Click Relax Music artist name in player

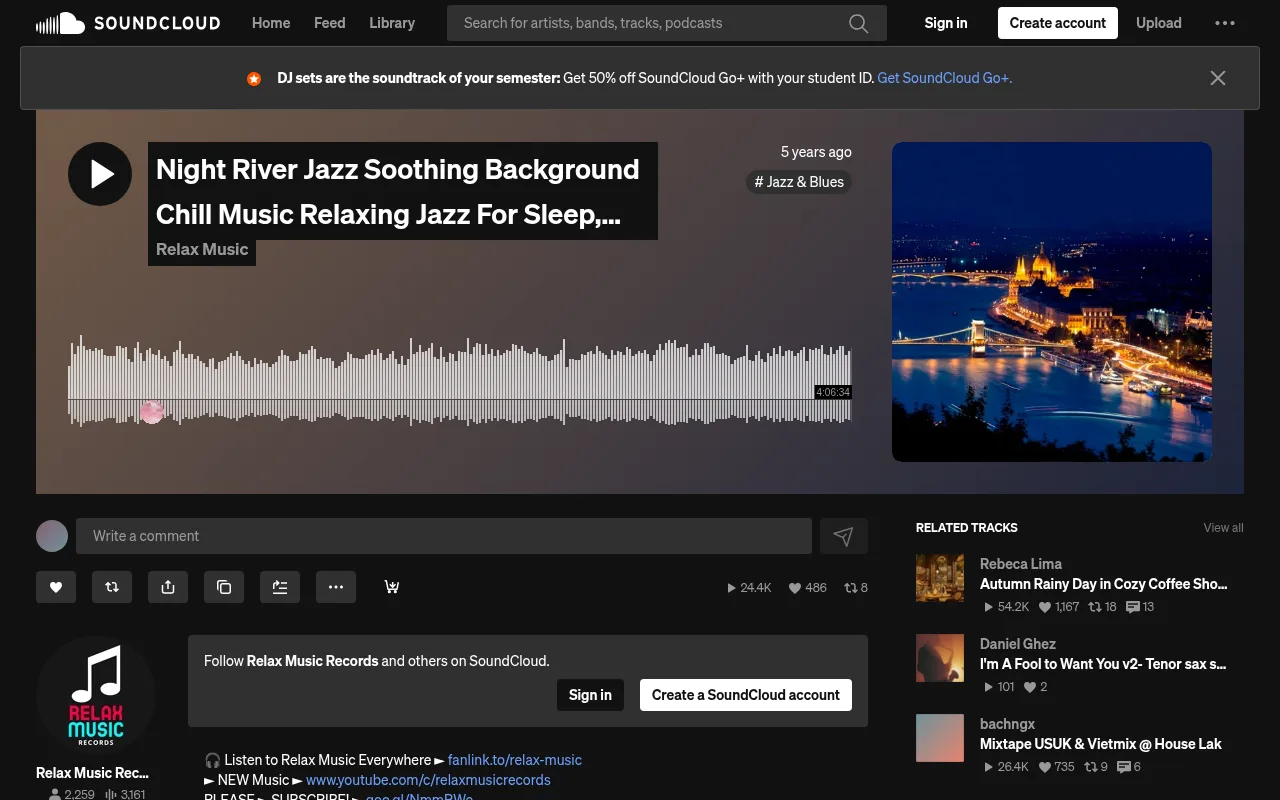pyautogui.click(x=202, y=250)
